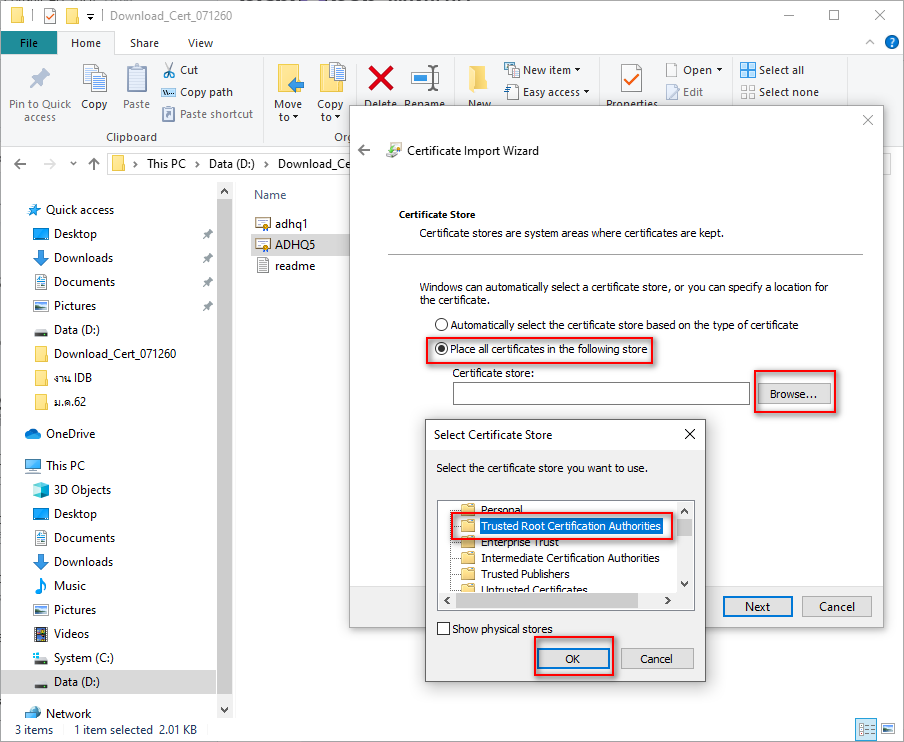Click Select all in ribbon
This screenshot has height=742, width=904.
[772, 70]
